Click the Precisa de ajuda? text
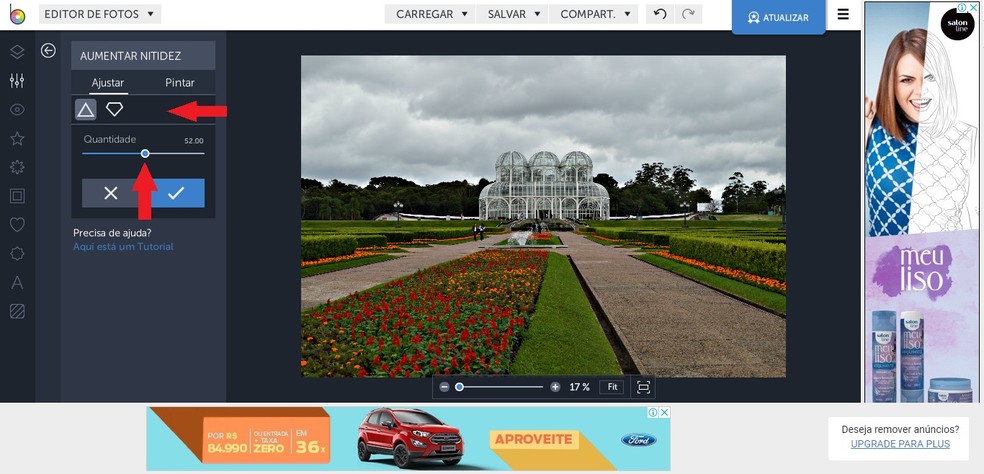Screen dimensions: 984x474 pos(112,233)
